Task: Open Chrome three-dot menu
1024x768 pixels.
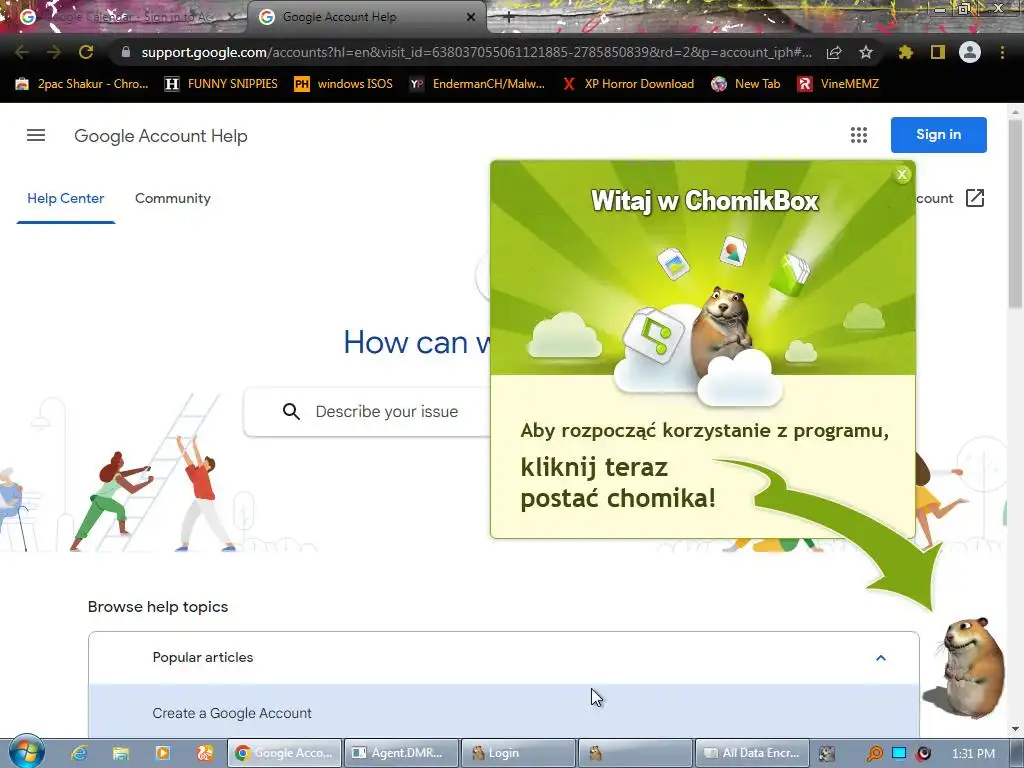Action: click(1002, 52)
